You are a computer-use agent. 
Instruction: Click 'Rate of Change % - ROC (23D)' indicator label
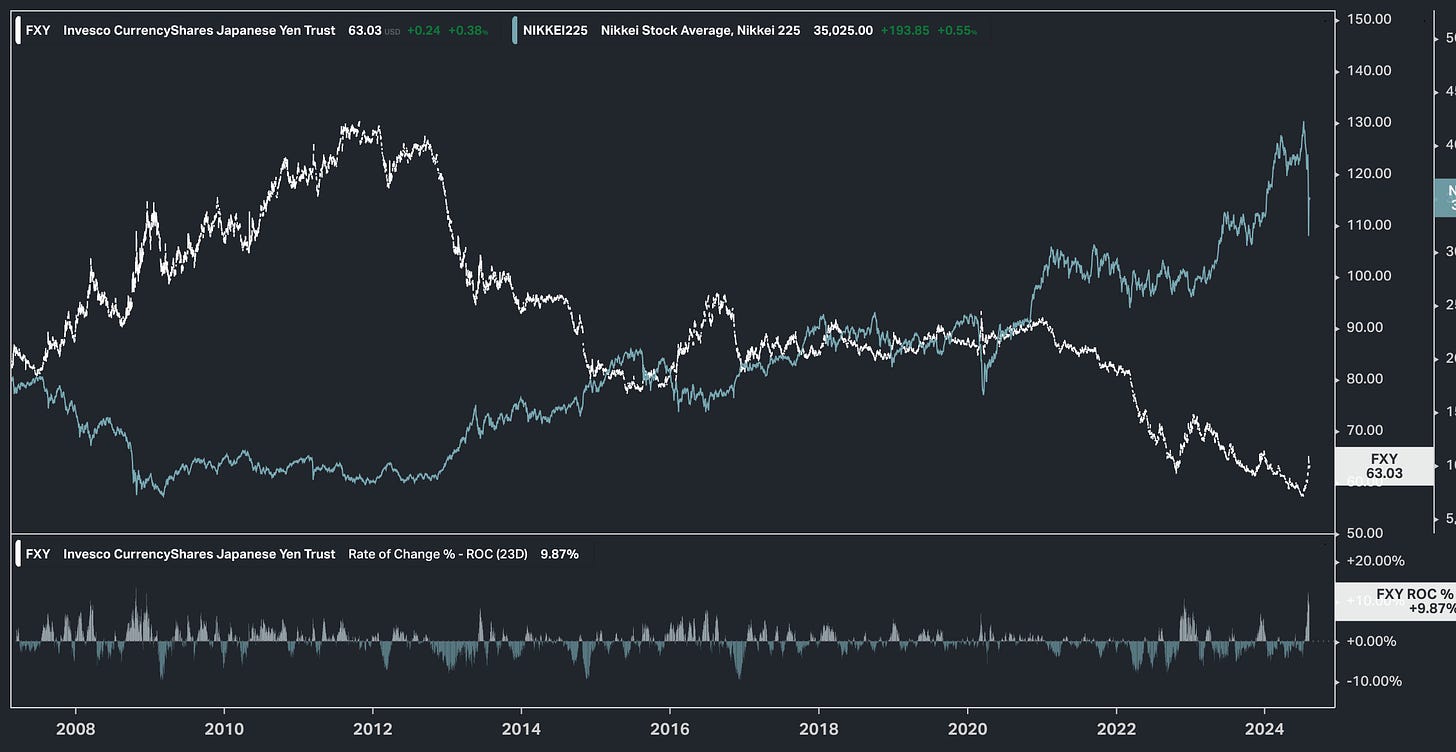coord(438,554)
